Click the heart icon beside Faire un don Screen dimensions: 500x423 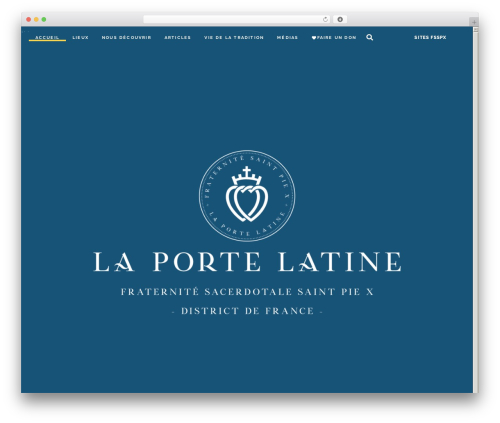[x=314, y=38]
